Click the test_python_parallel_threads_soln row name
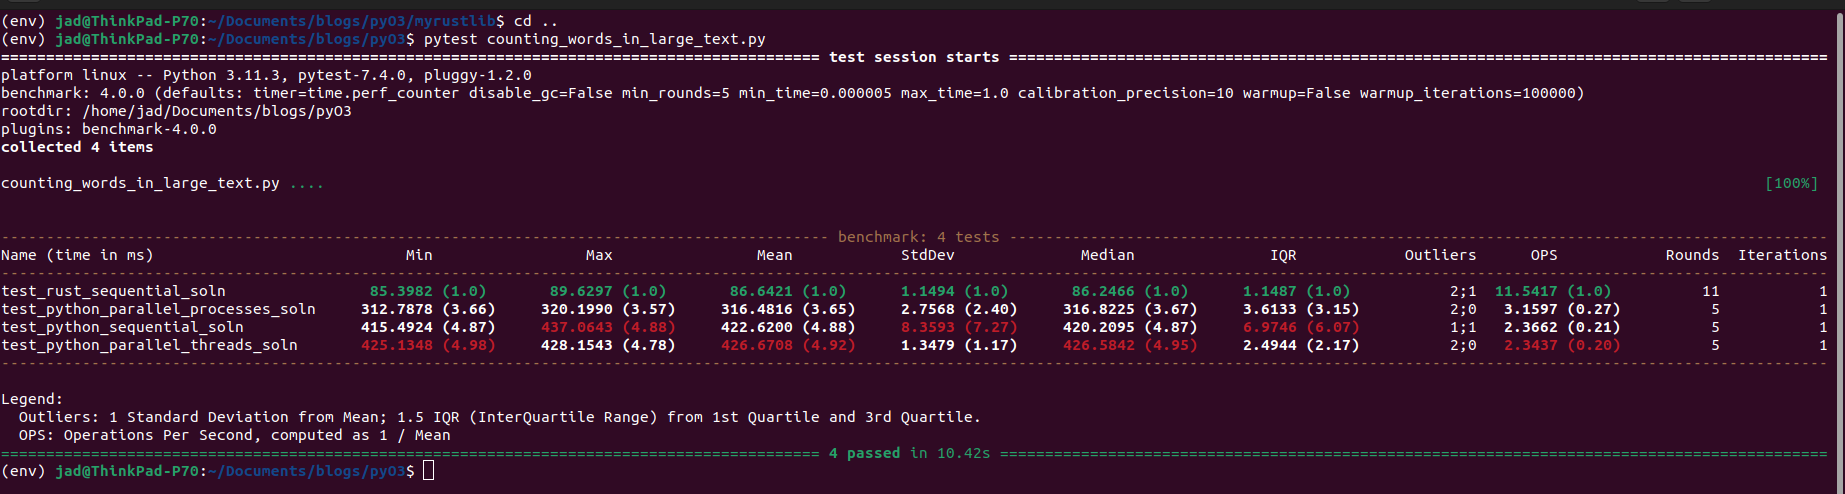This screenshot has height=494, width=1845. click(149, 345)
